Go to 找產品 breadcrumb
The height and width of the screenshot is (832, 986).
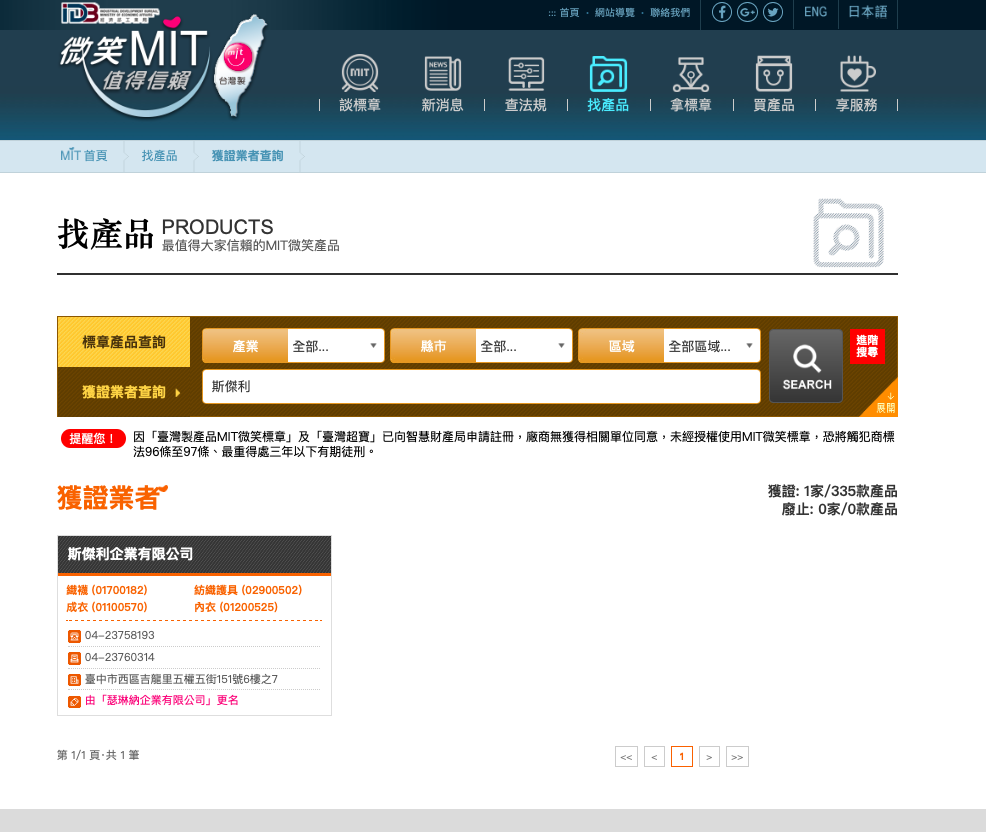click(x=159, y=156)
